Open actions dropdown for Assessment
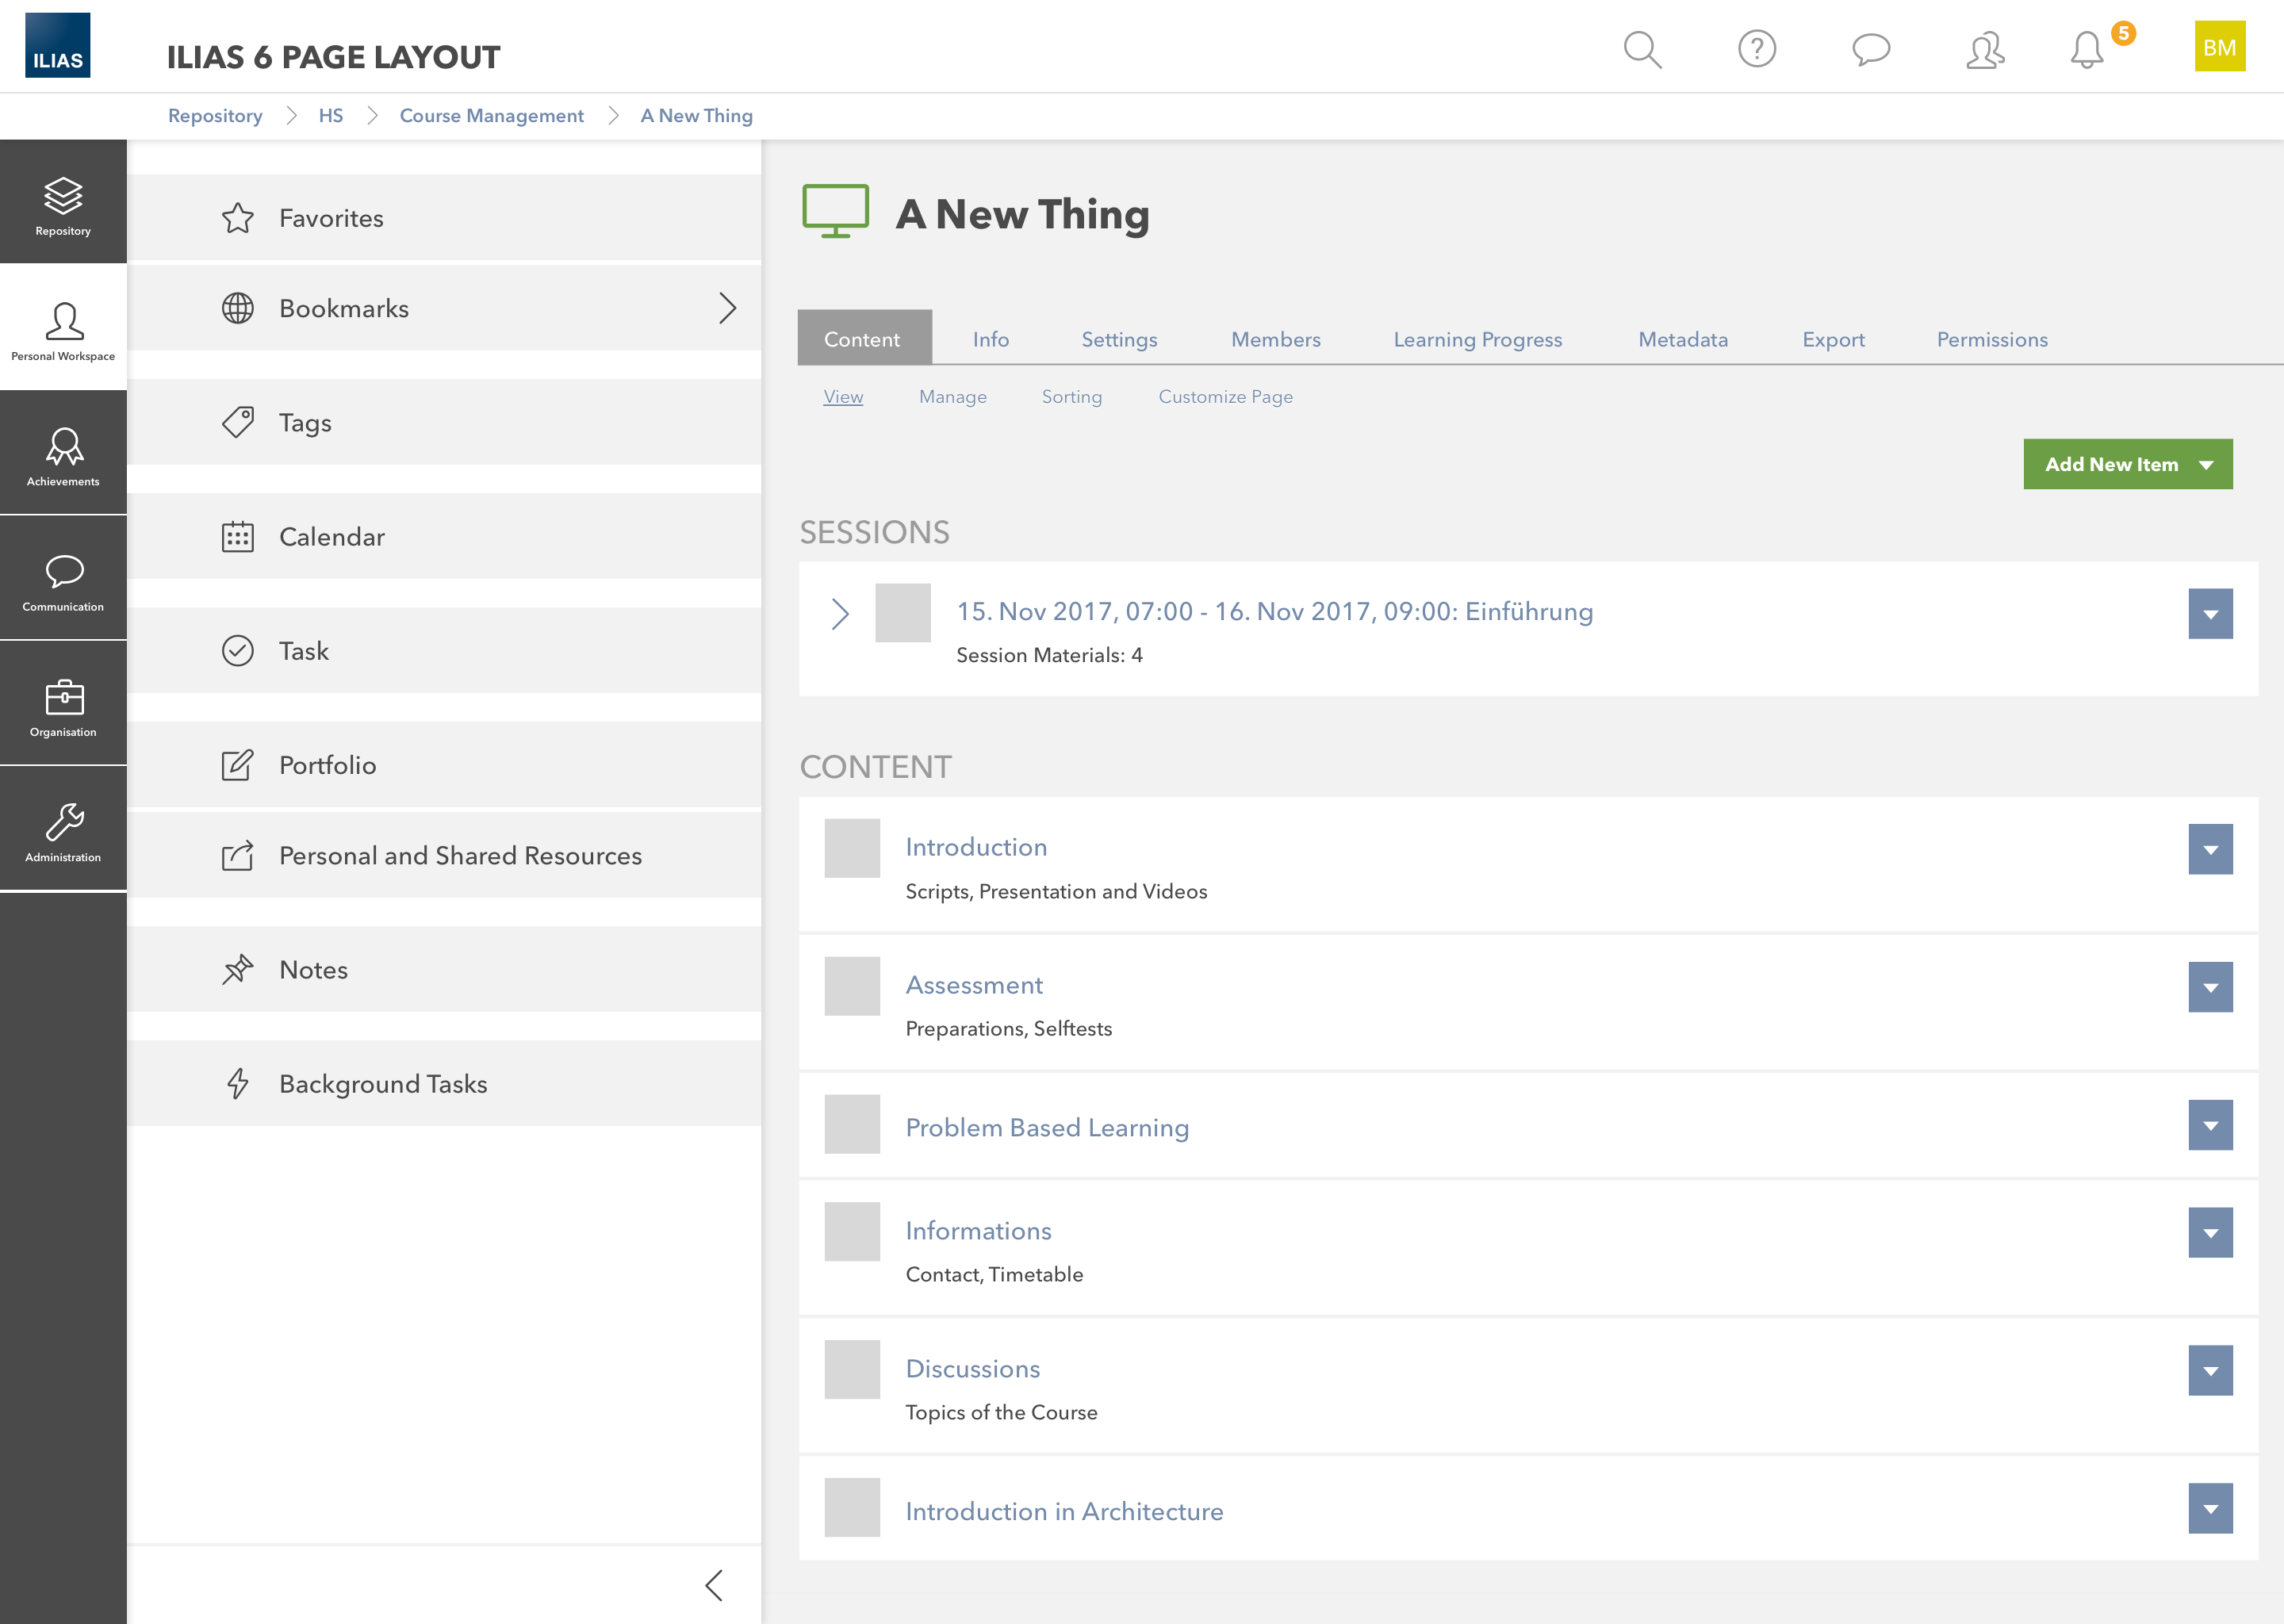The height and width of the screenshot is (1624, 2284). tap(2209, 987)
